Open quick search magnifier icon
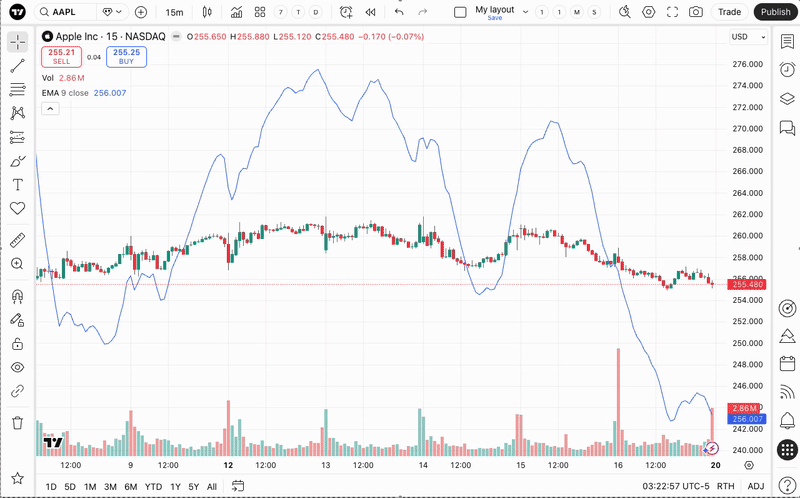This screenshot has width=800, height=498. 624,12
